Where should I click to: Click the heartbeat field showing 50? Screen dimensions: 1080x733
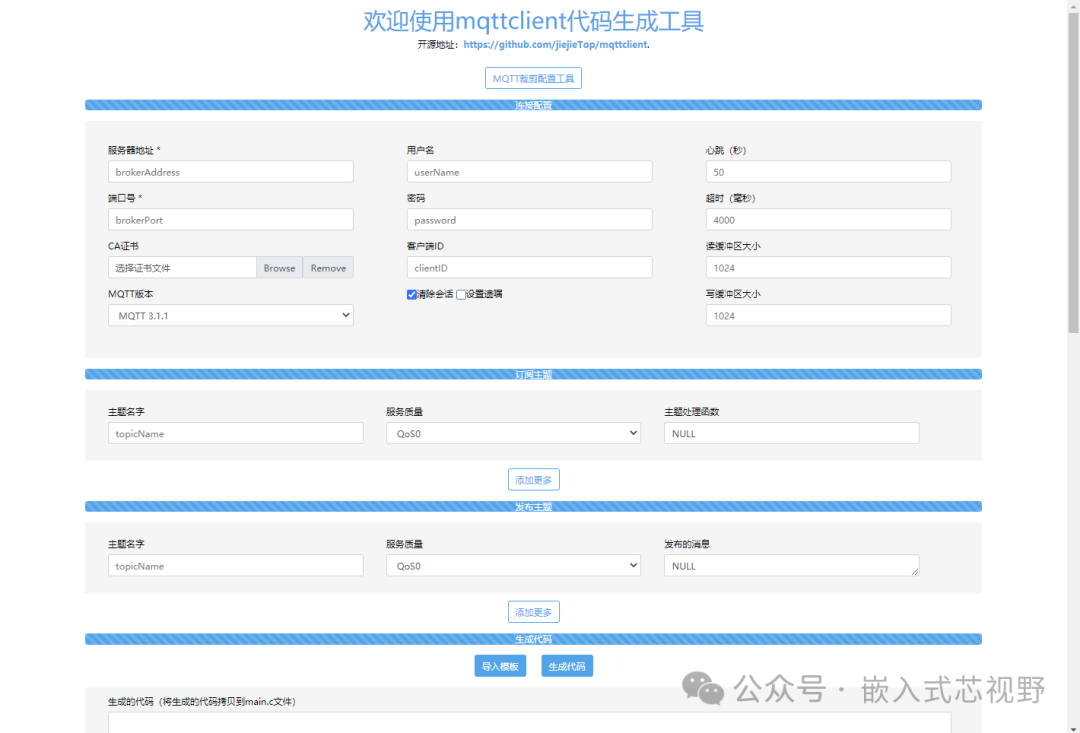(829, 172)
